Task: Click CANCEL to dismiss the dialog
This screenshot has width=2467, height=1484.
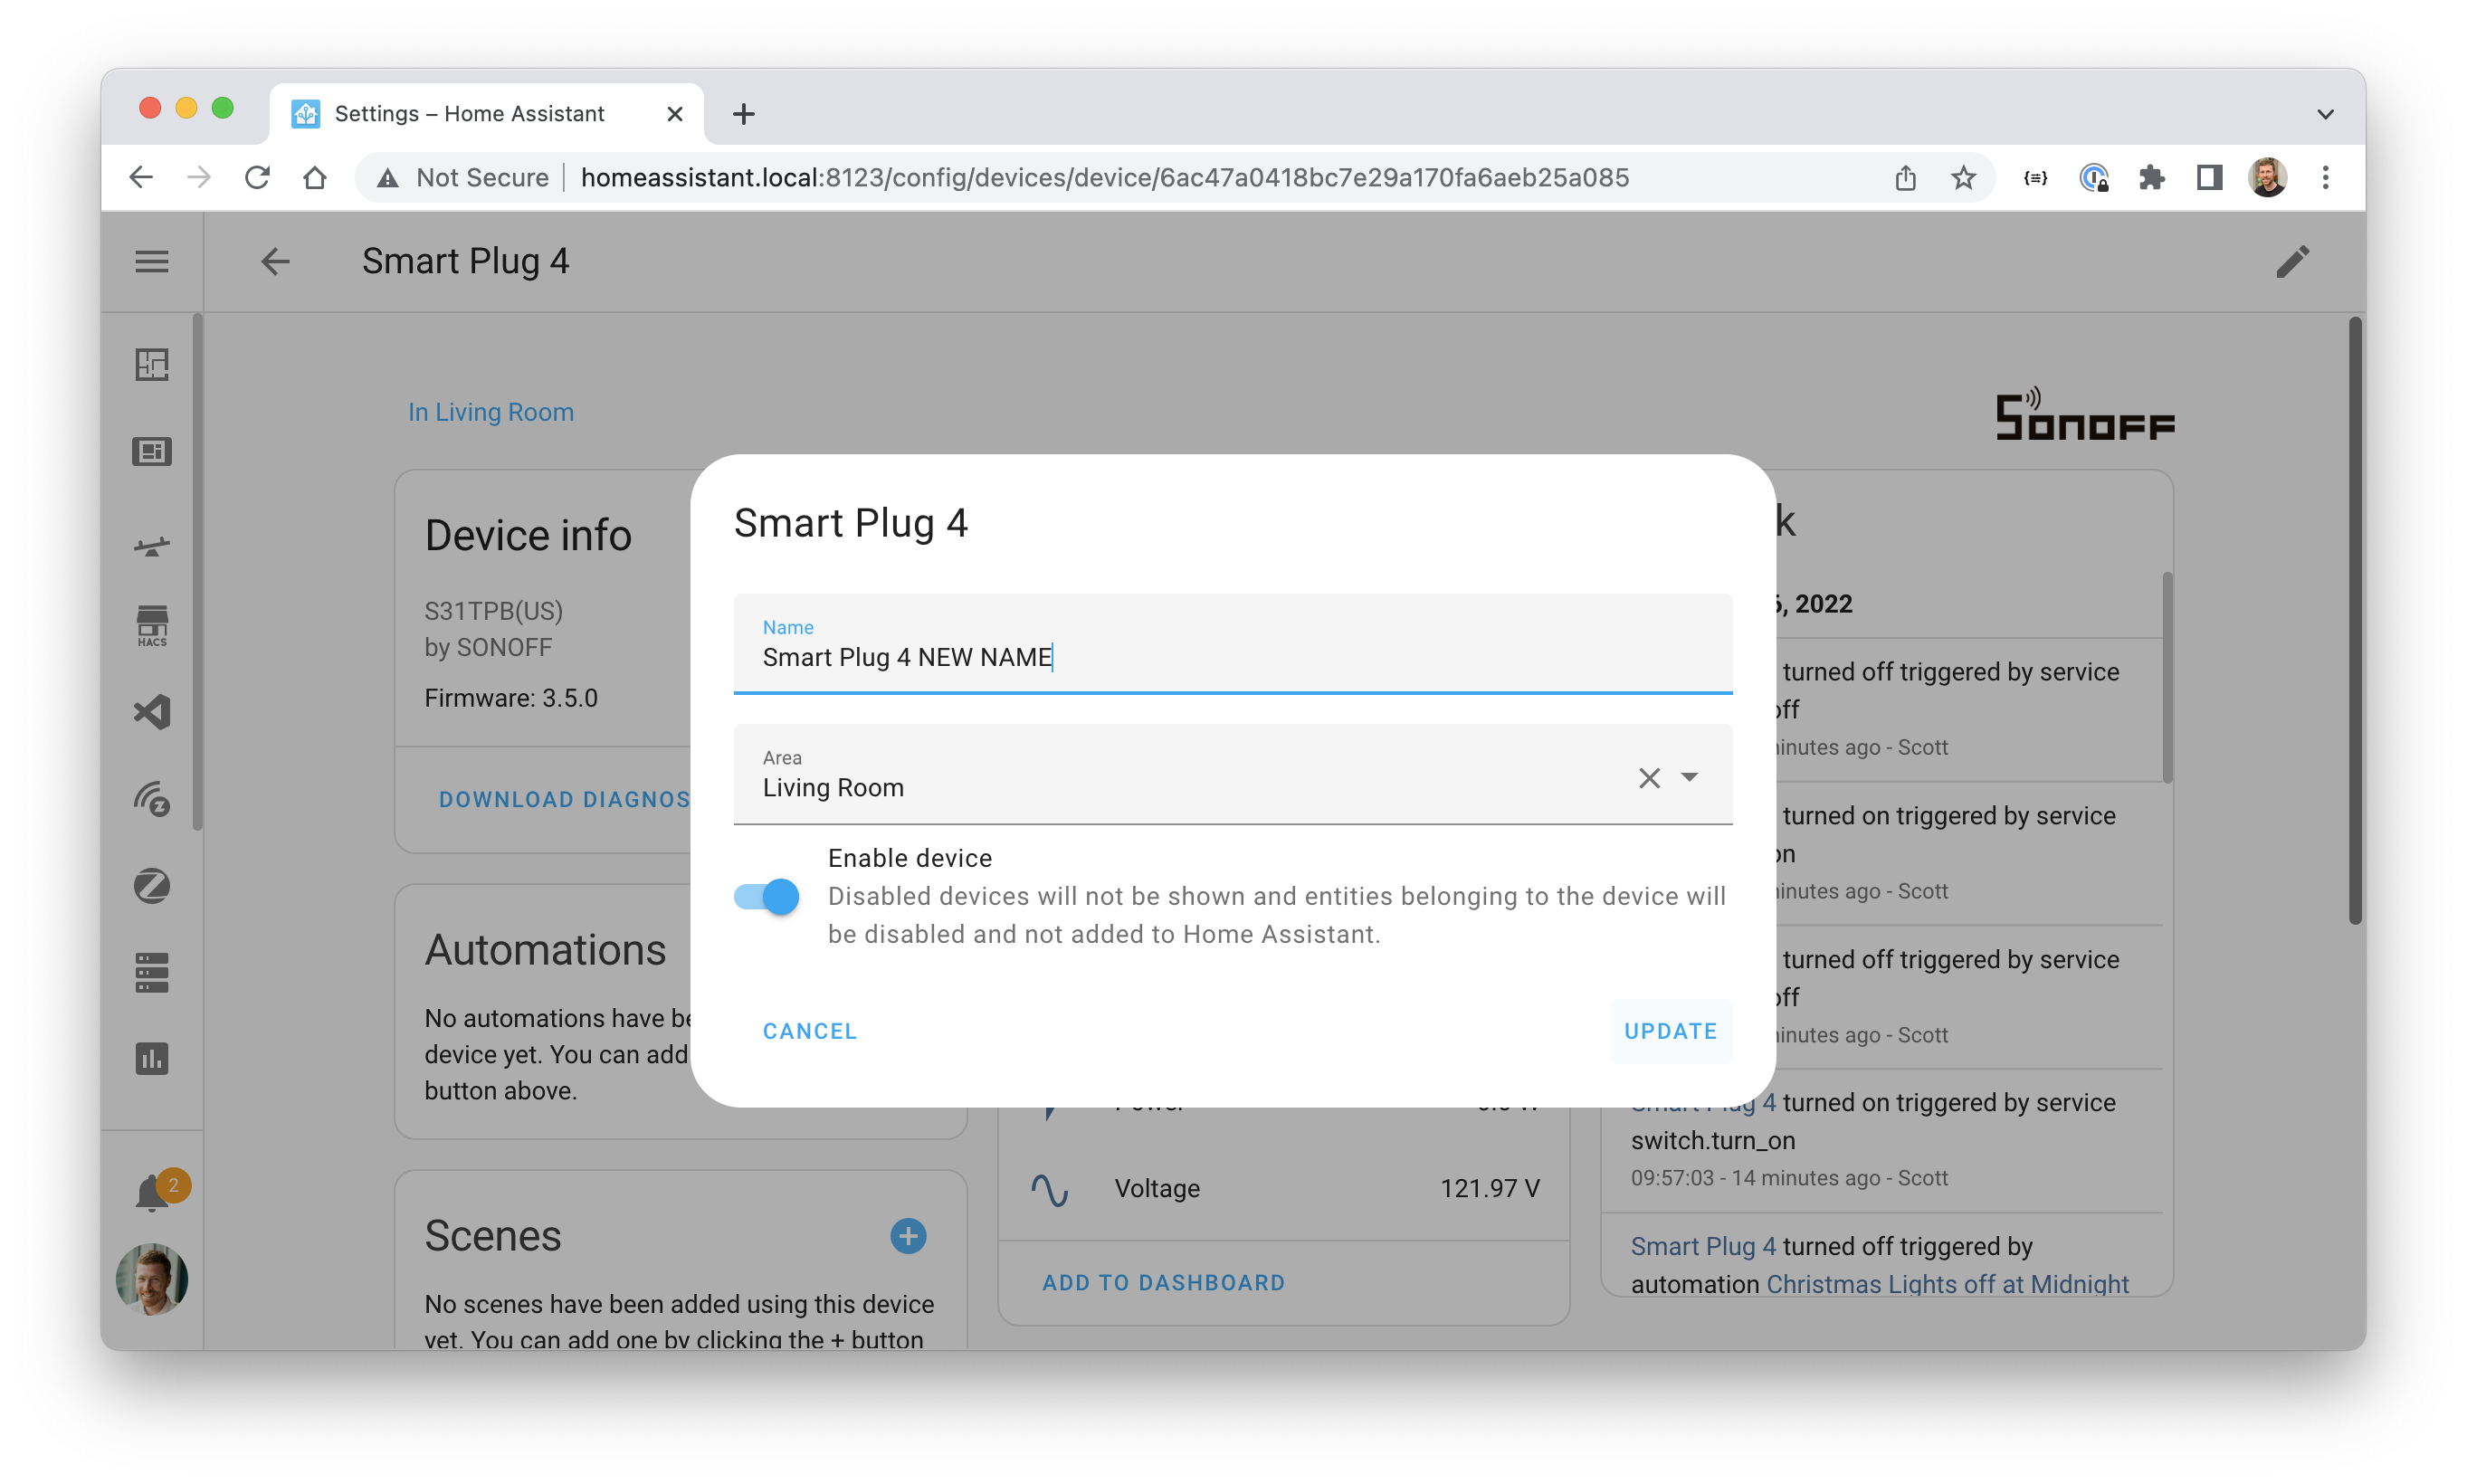Action: tap(810, 1030)
